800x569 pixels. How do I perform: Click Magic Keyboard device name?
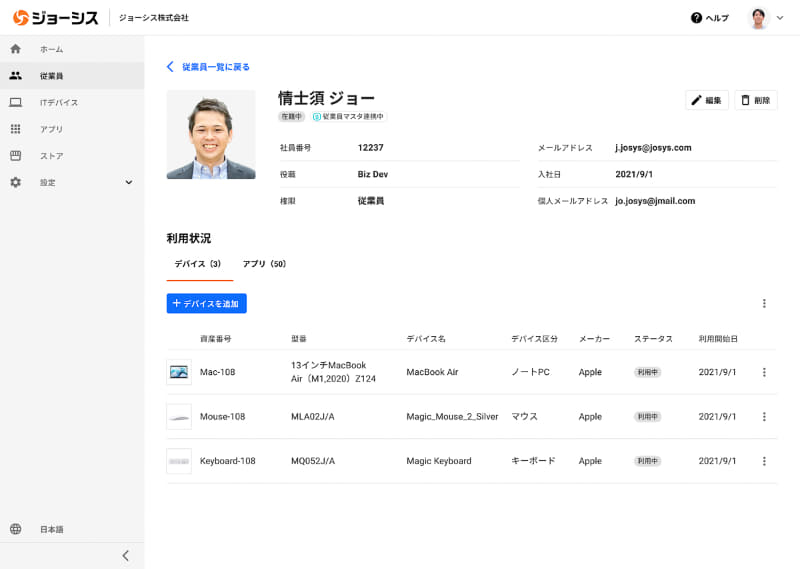(439, 461)
